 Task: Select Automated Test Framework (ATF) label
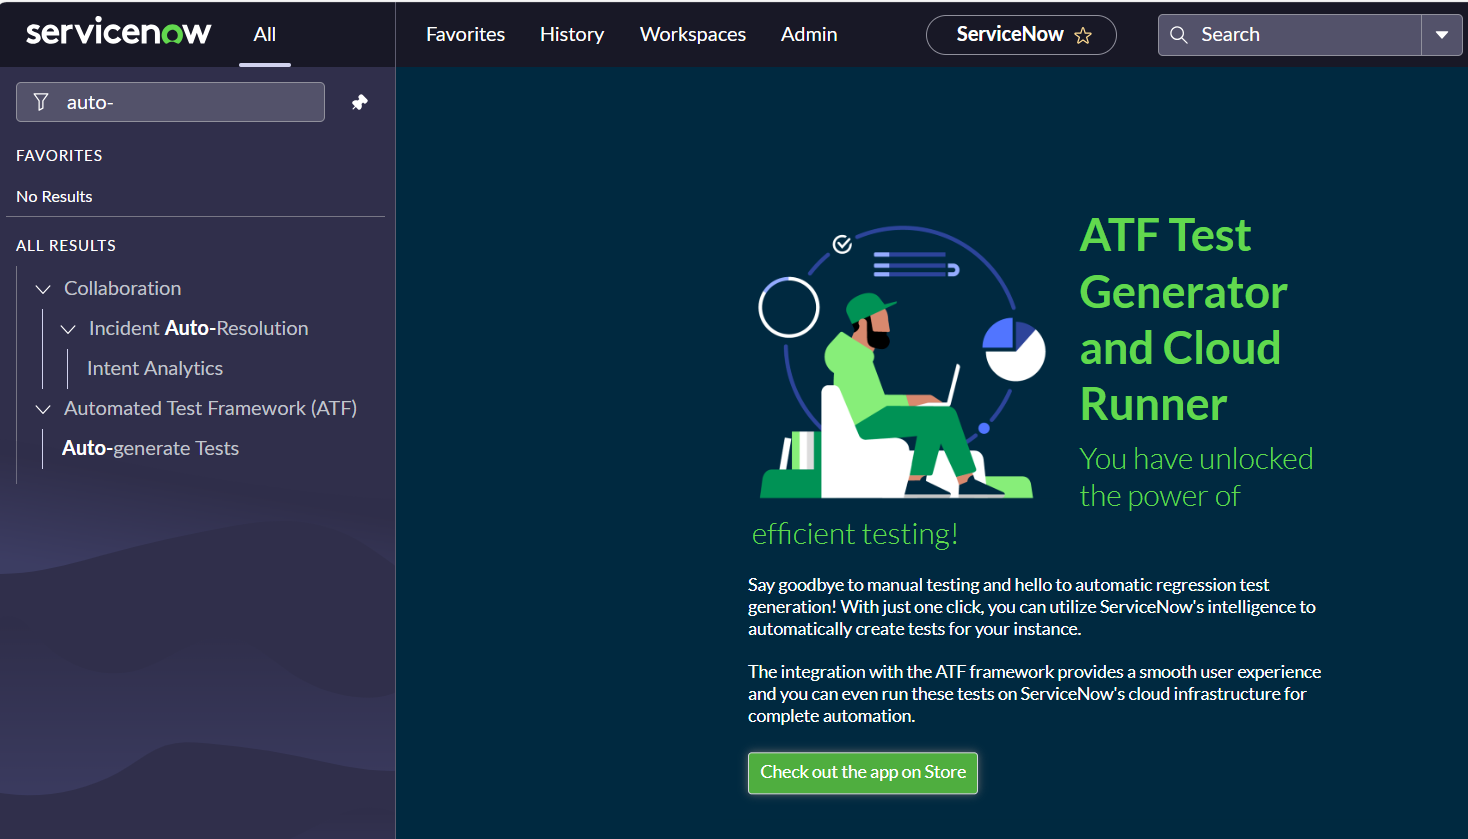[x=210, y=408]
